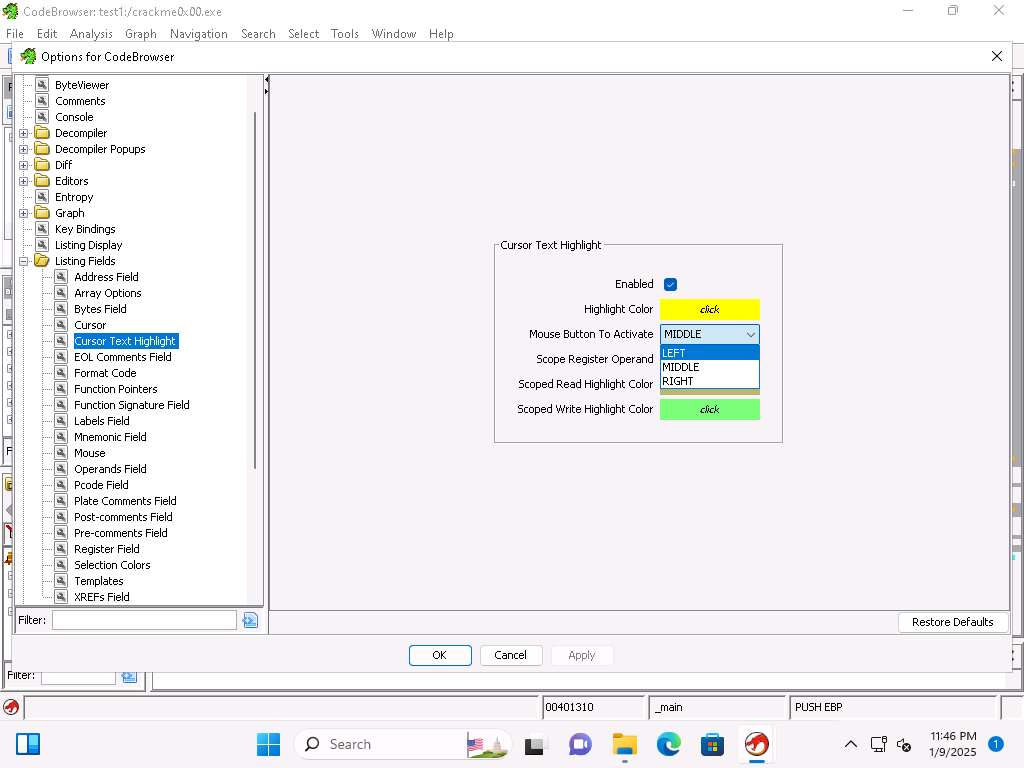Expand the Graph options folder
The width and height of the screenshot is (1024, 768).
tap(24, 213)
